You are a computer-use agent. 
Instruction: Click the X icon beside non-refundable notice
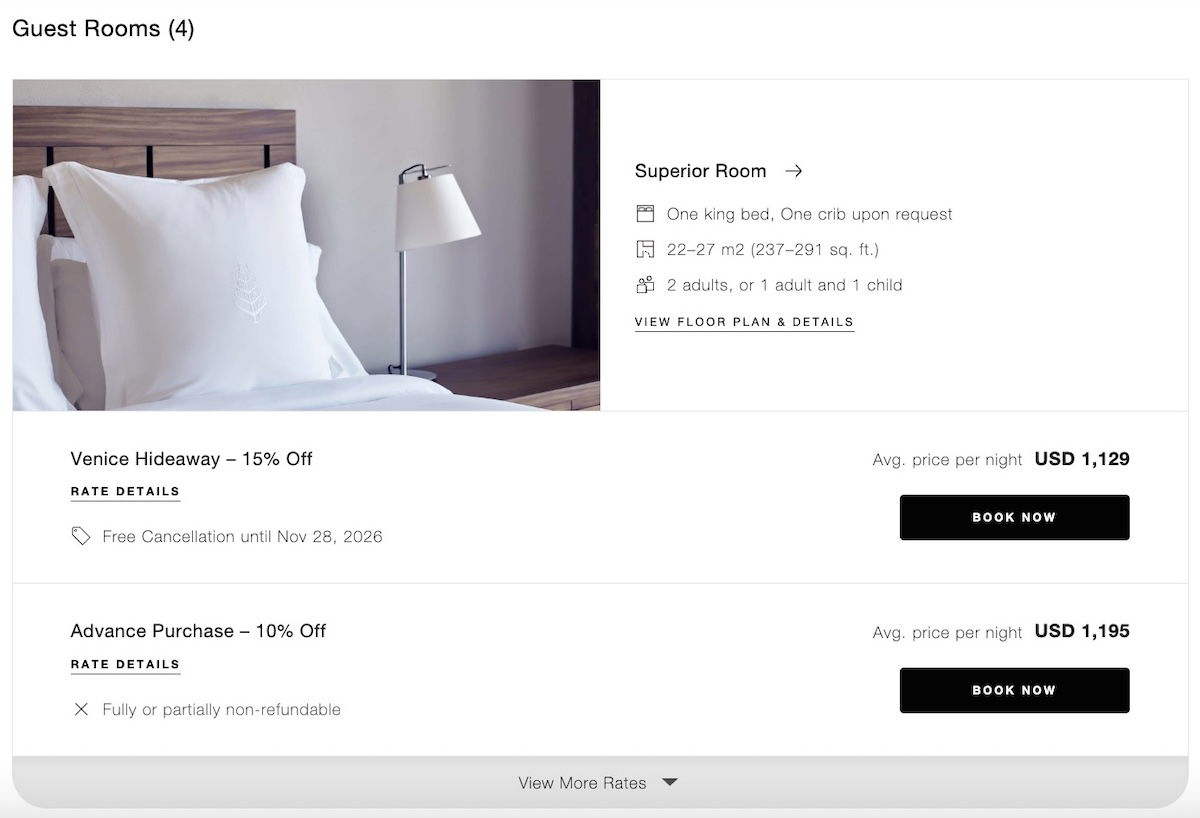click(81, 709)
